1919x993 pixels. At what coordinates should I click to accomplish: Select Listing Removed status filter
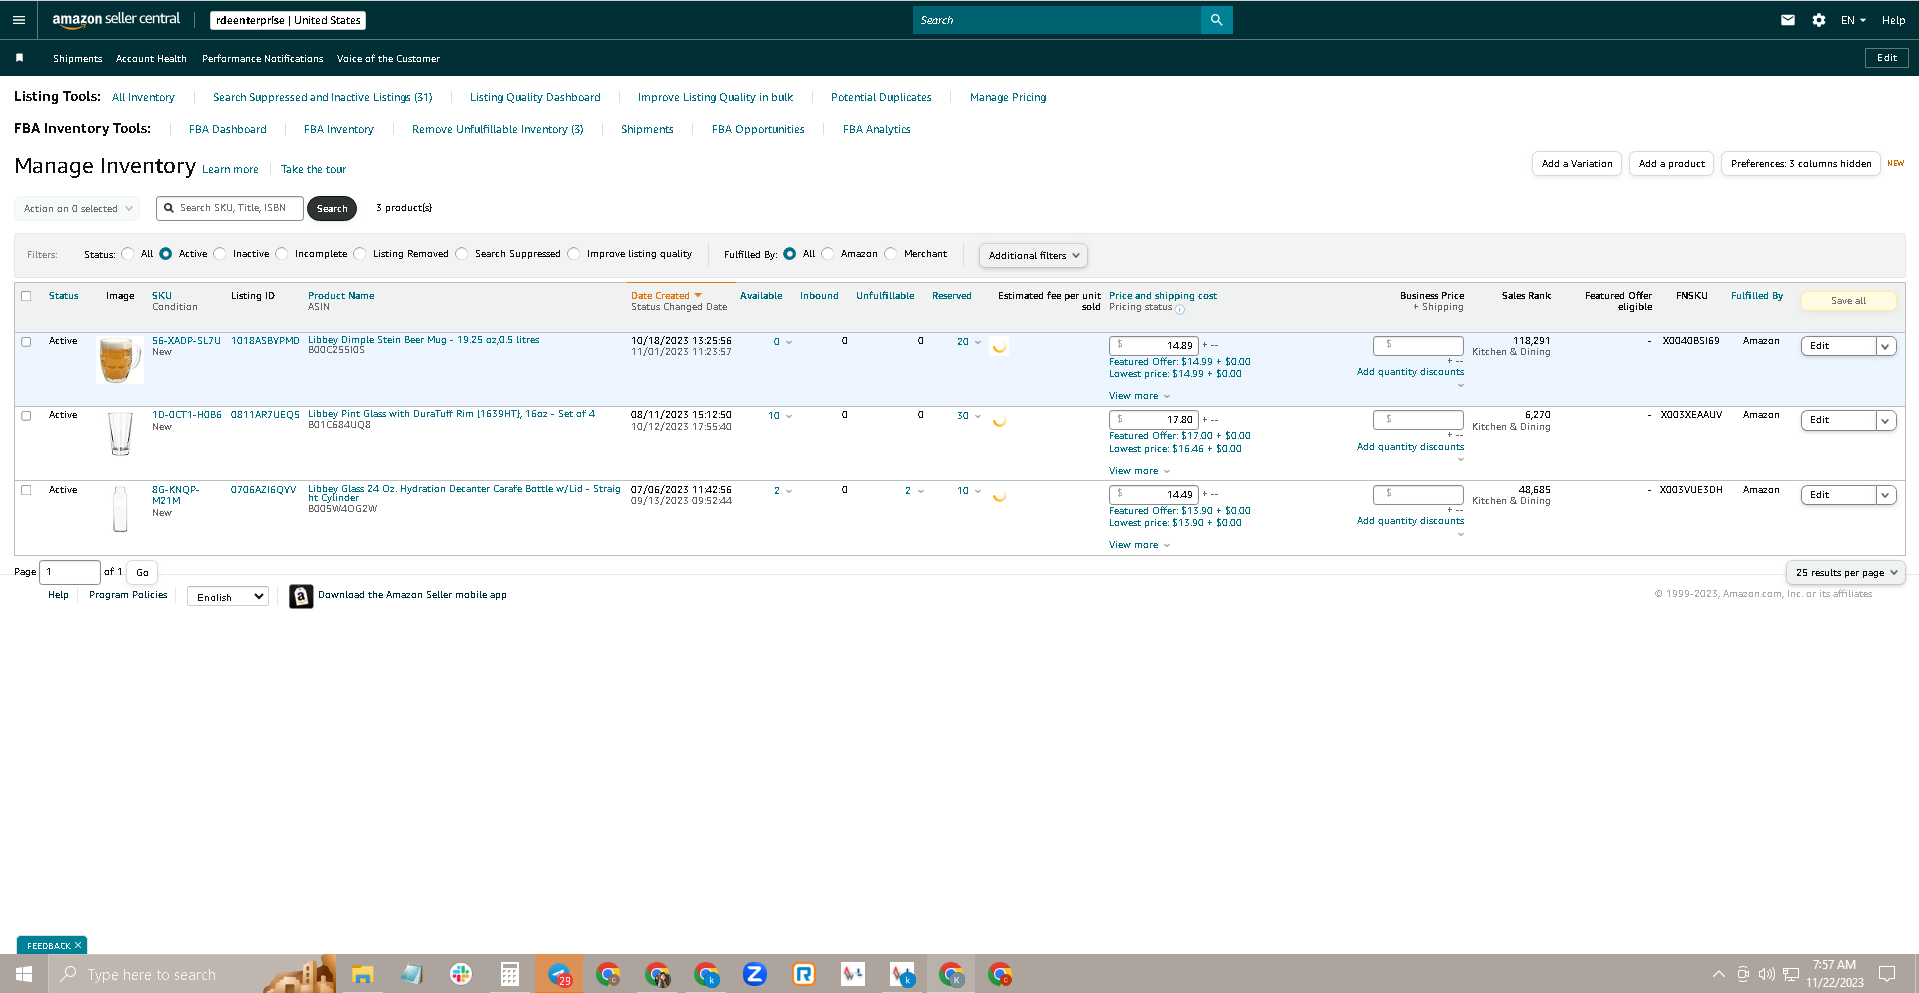(x=360, y=254)
